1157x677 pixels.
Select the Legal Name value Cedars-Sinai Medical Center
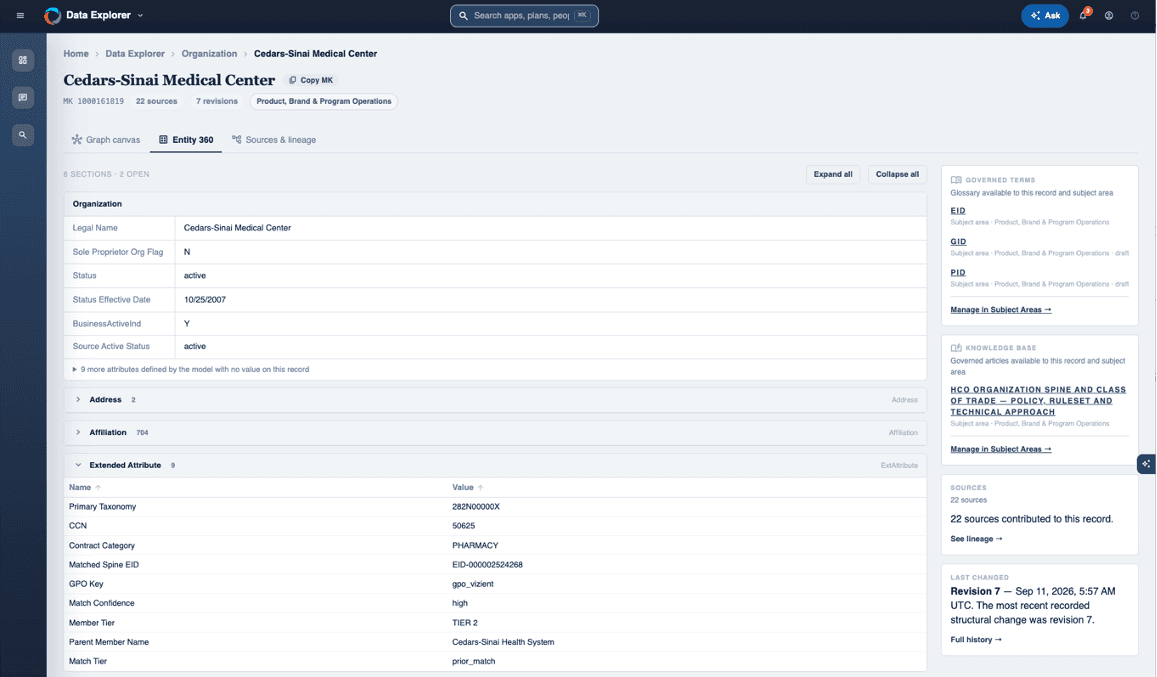[x=237, y=228]
